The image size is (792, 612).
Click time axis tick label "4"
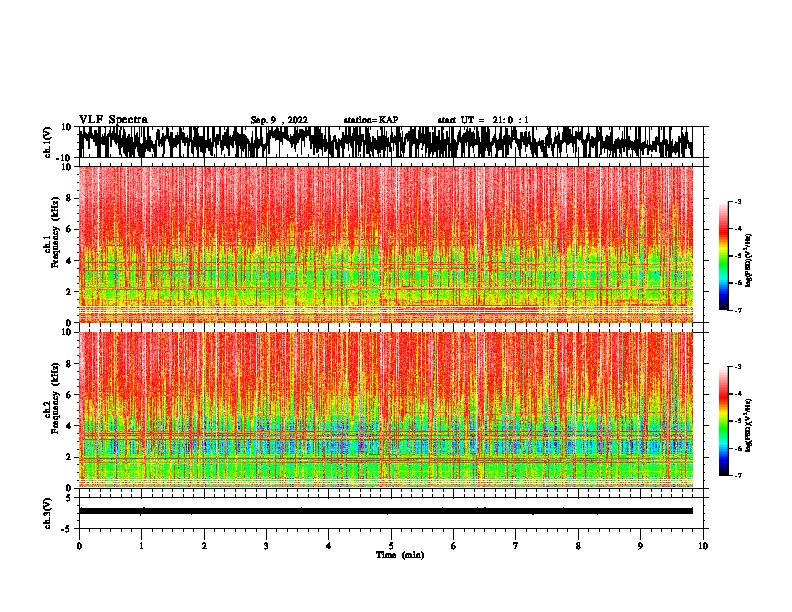pos(329,546)
